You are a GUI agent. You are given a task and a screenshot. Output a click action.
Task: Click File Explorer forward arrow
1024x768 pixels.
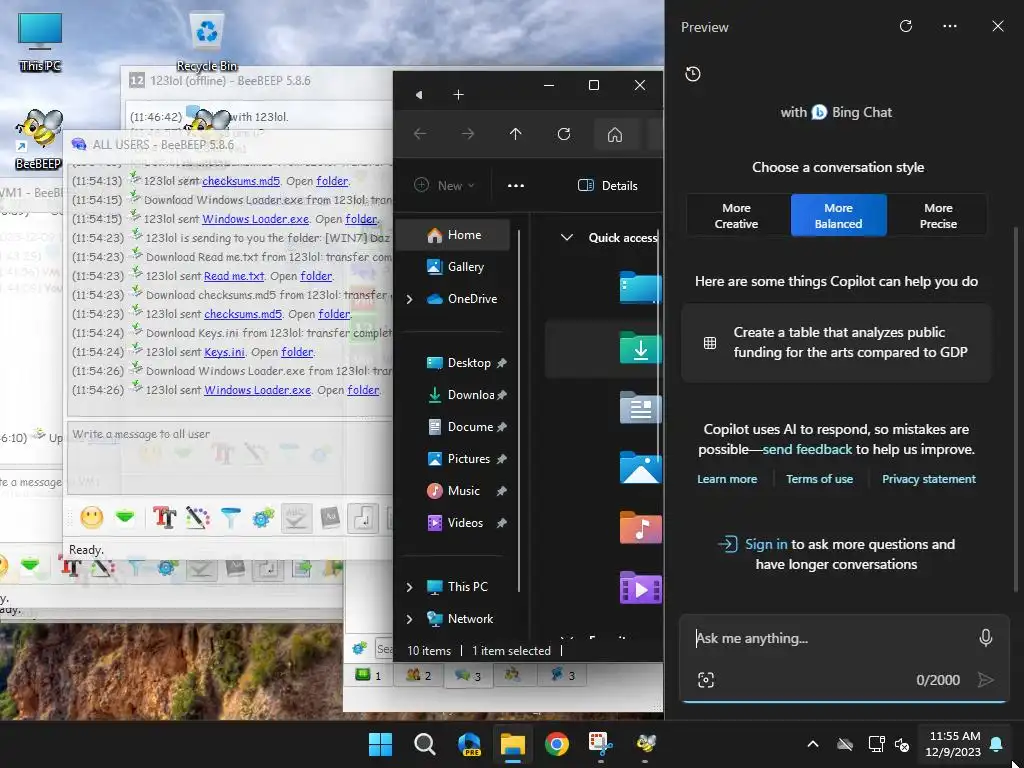pyautogui.click(x=468, y=134)
